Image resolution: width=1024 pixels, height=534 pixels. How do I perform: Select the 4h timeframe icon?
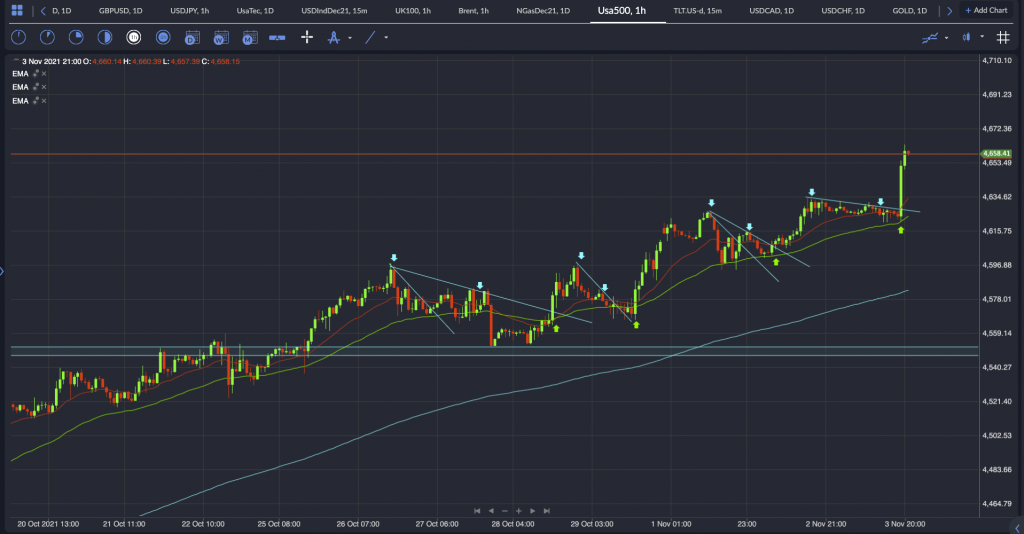163,38
